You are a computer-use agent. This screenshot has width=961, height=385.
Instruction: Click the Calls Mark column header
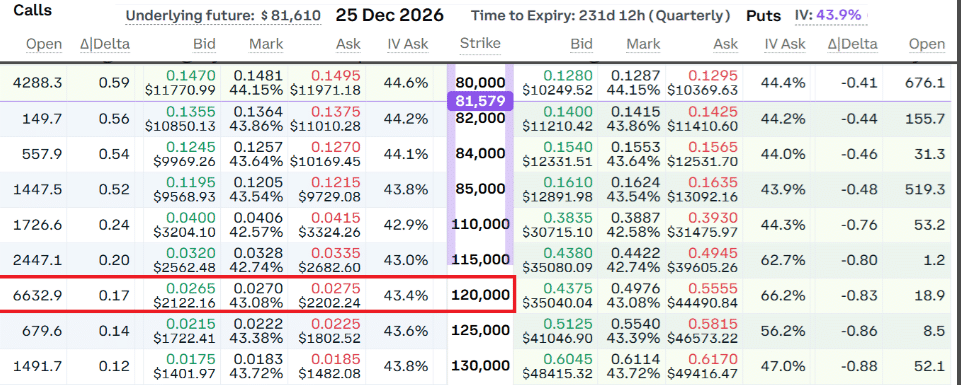tap(266, 44)
